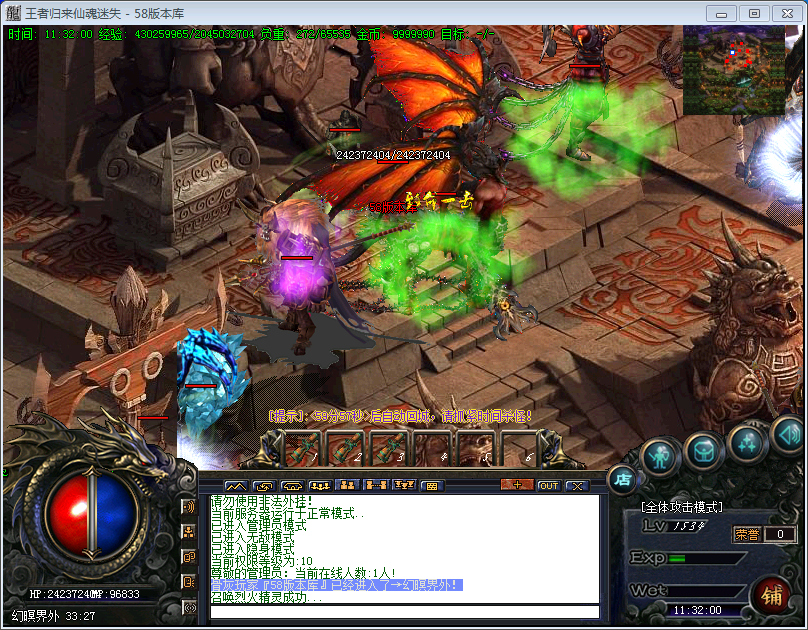Use quick-slot item number 1
Screen dimensions: 808x630
(x=301, y=449)
